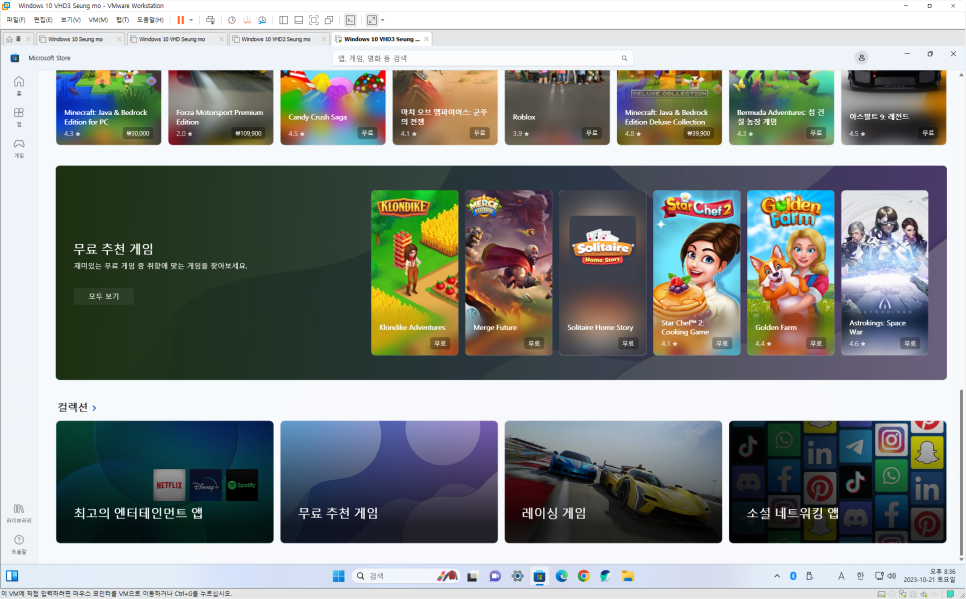This screenshot has height=599, width=966.
Task: Open the Windows Start button in the taskbar
Action: [338, 576]
